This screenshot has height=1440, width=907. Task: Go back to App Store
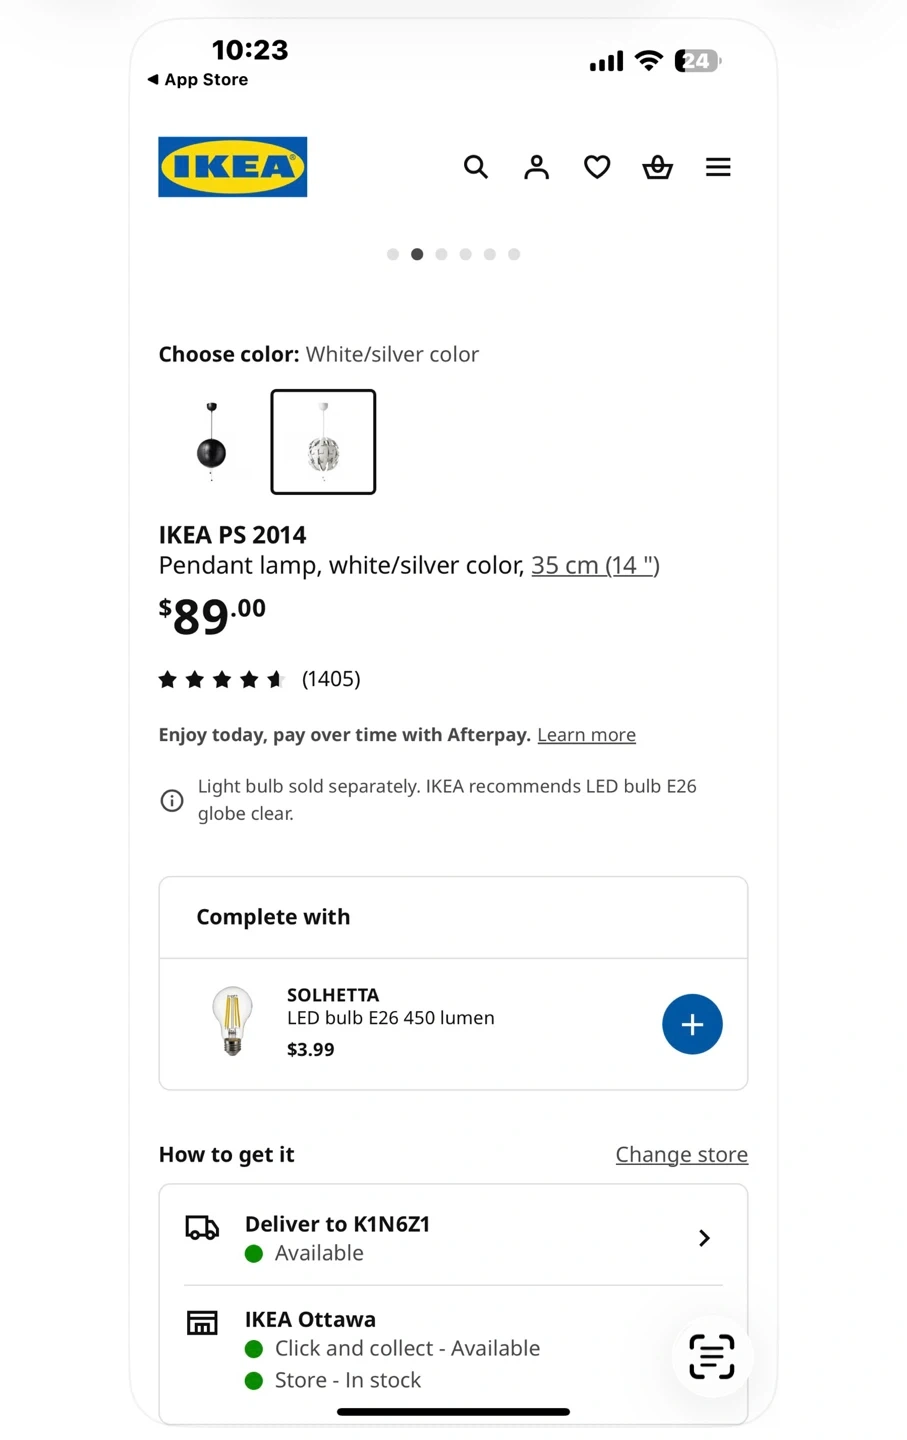click(x=198, y=80)
